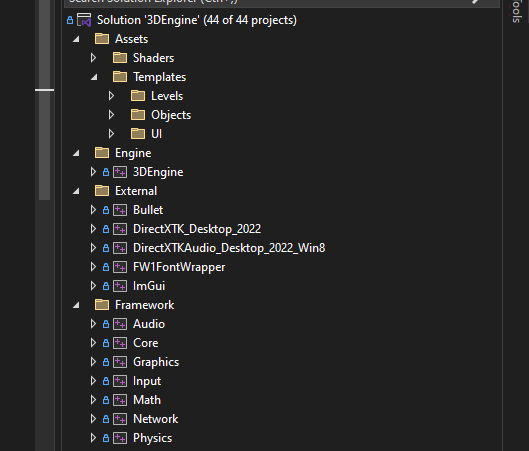Click the Levels folder icon
This screenshot has height=451, width=529.
[138, 96]
